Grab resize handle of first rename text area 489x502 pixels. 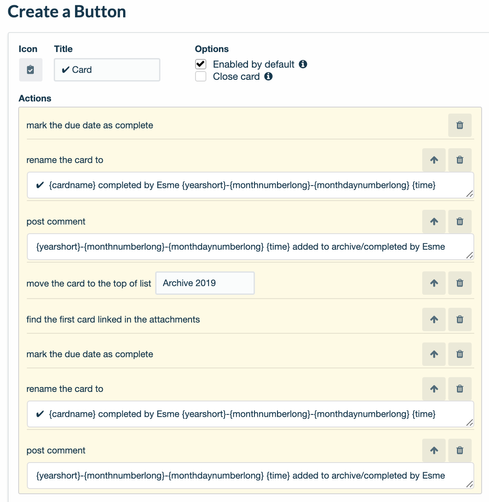pyautogui.click(x=469, y=194)
